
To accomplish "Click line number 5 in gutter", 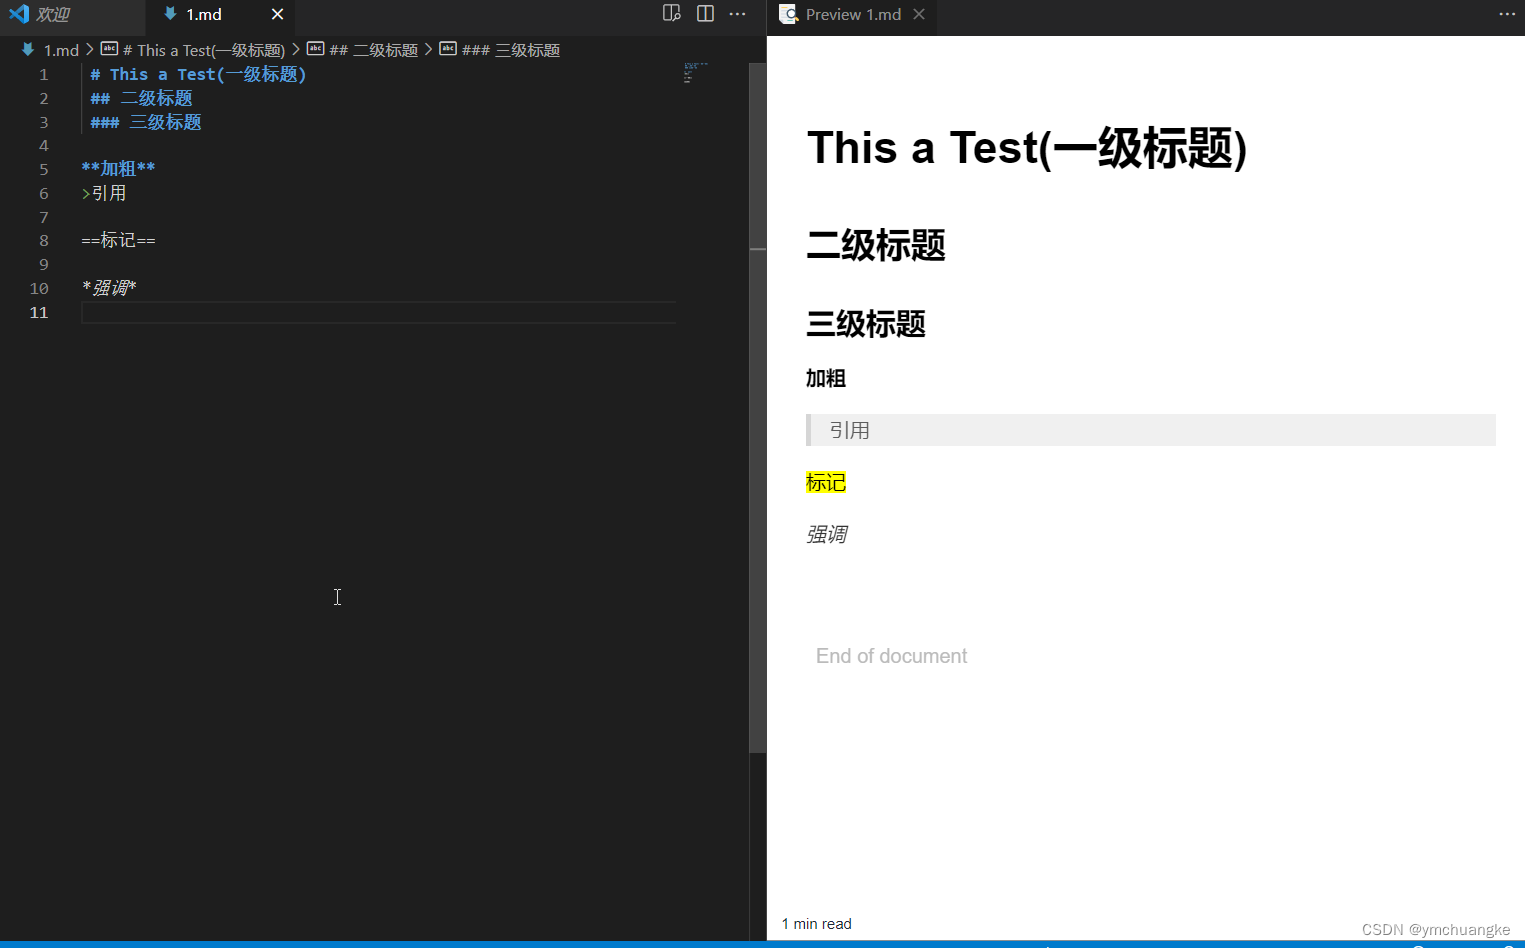I will 44,169.
